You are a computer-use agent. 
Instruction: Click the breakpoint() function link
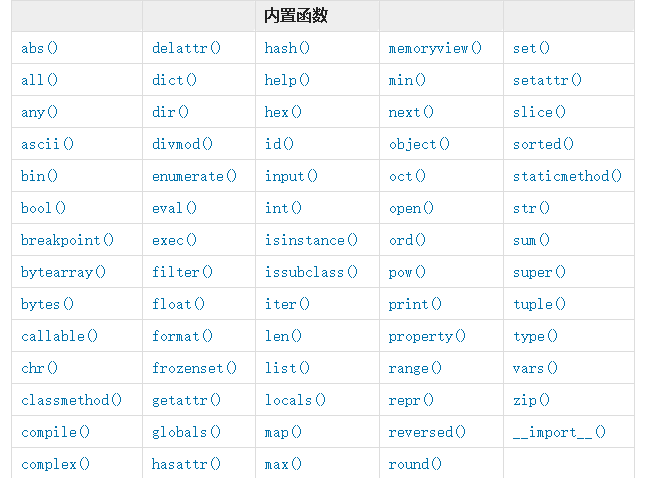[x=68, y=240]
